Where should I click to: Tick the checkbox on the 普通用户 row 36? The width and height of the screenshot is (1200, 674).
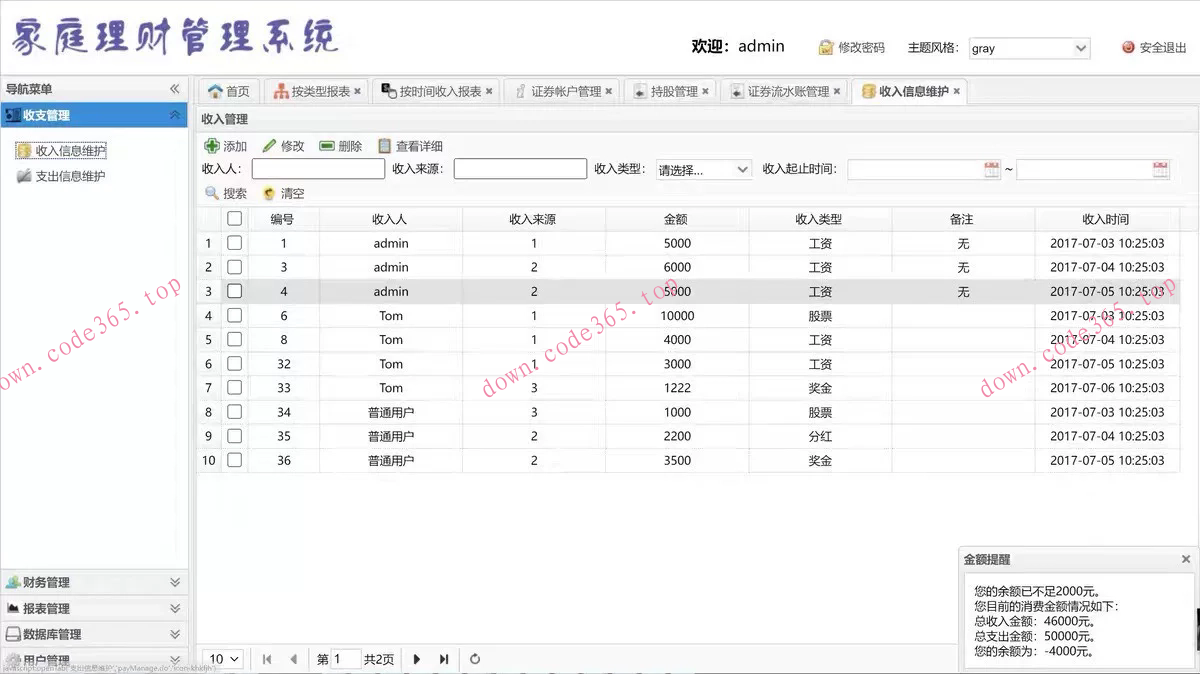[234, 459]
